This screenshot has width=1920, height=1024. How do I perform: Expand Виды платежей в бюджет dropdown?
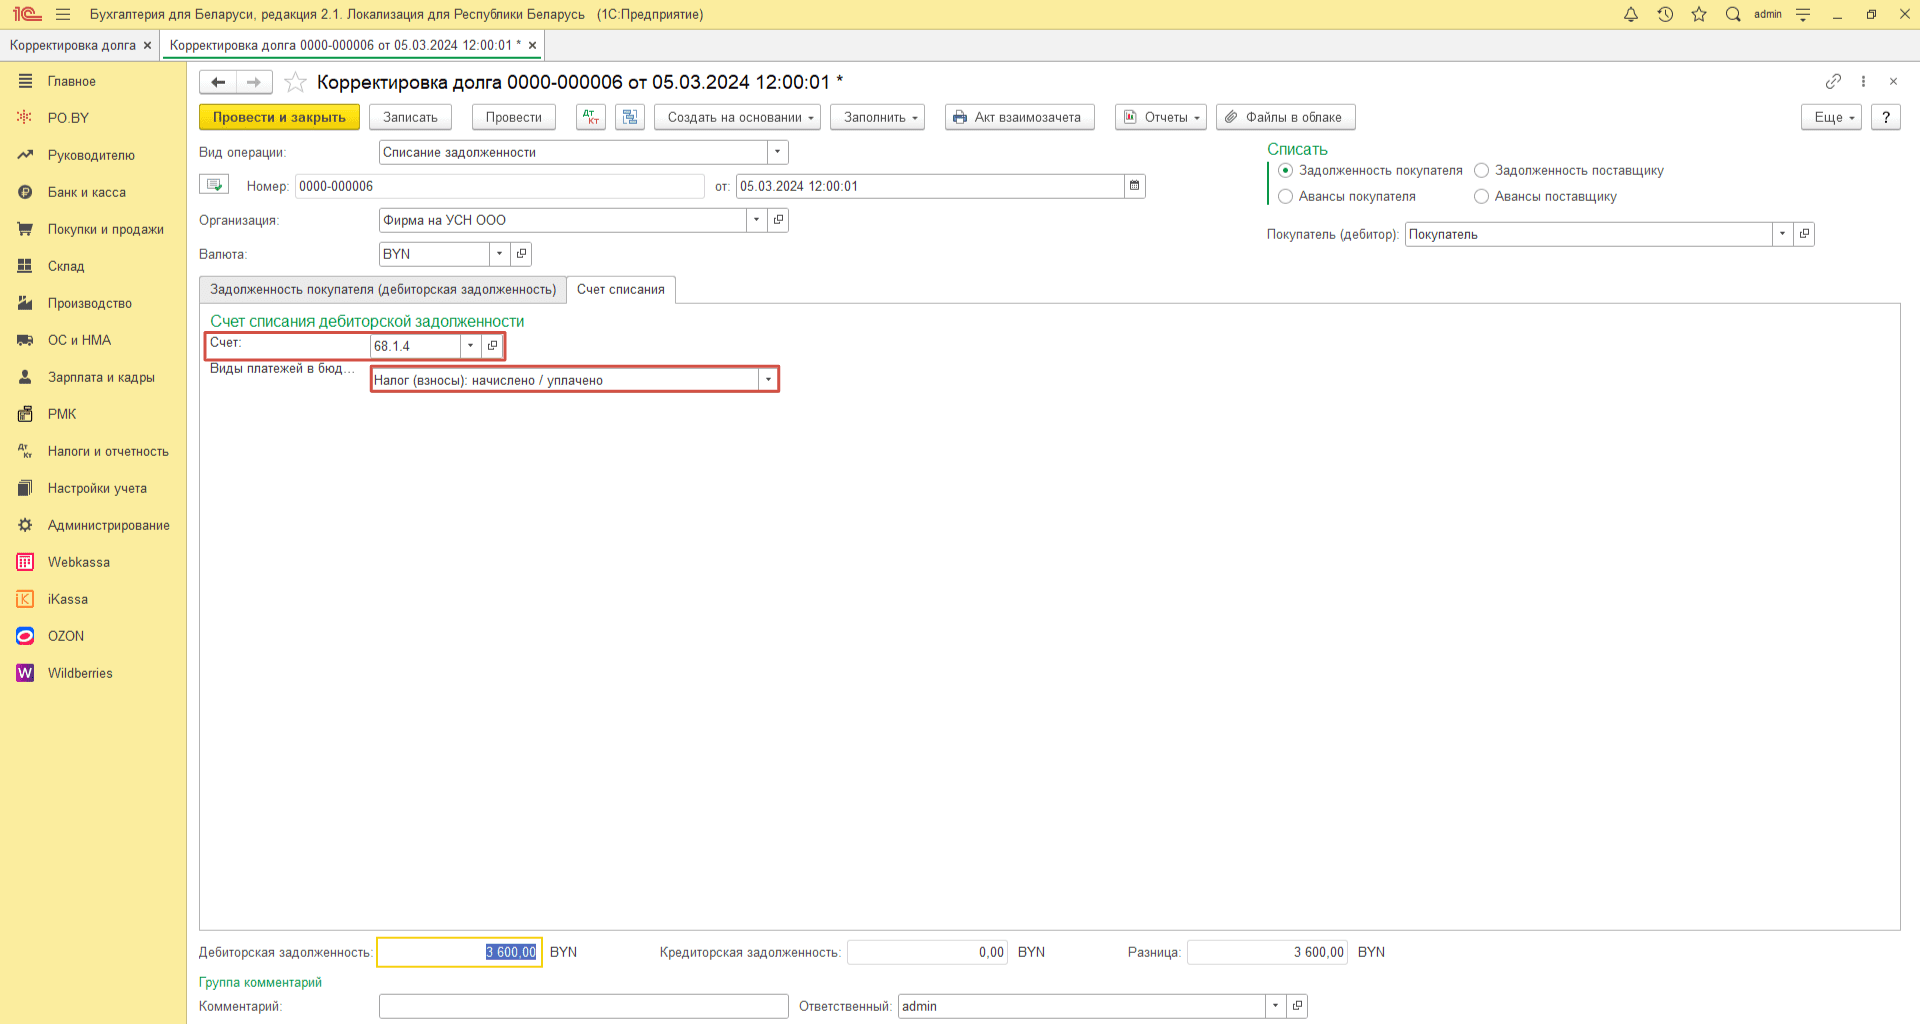coord(768,380)
